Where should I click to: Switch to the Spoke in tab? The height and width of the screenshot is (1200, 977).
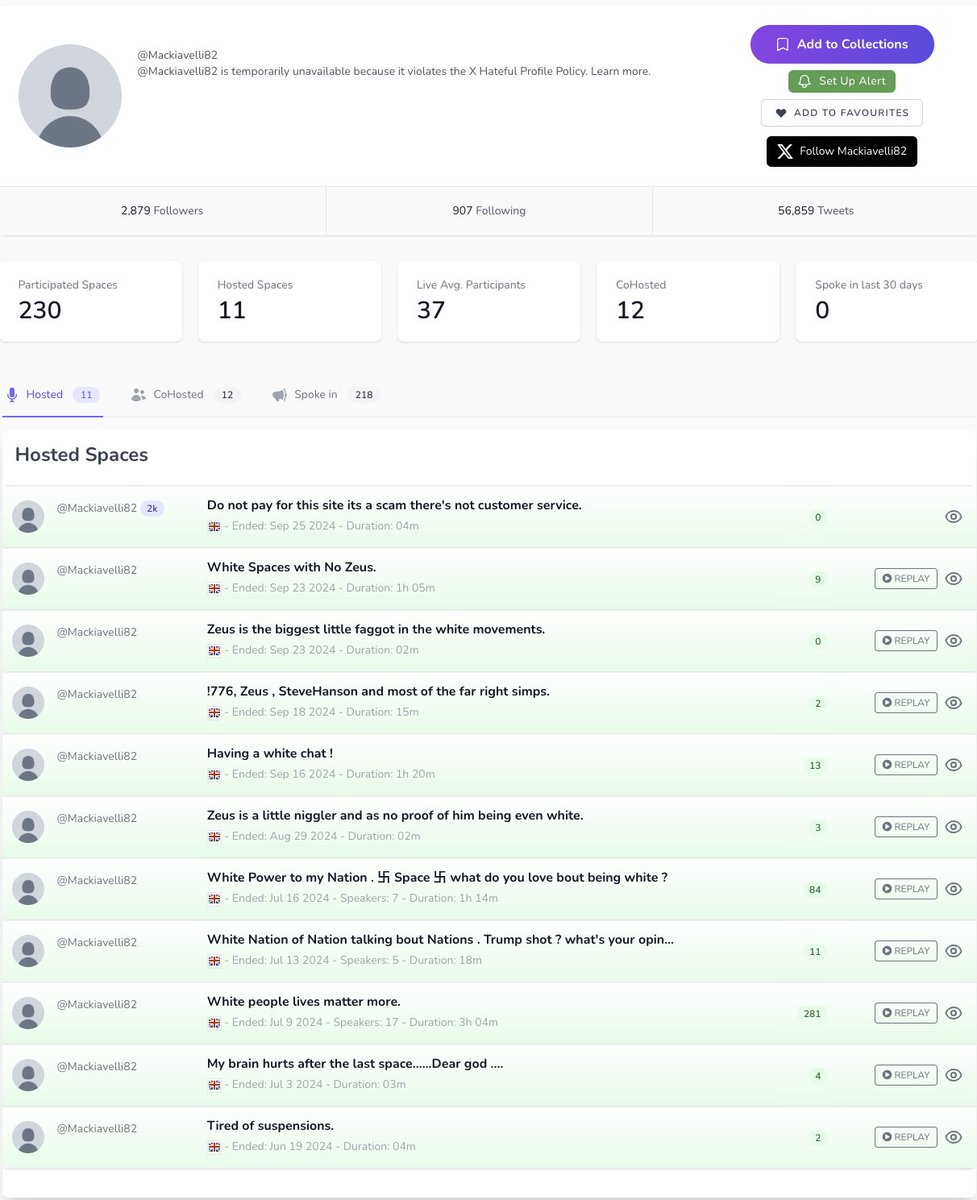[x=326, y=395]
